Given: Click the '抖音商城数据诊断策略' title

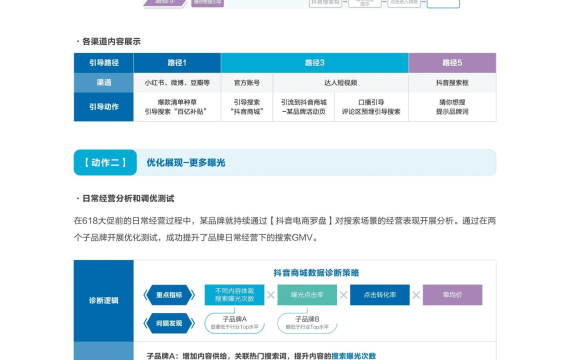Looking at the screenshot, I should pos(316,273).
